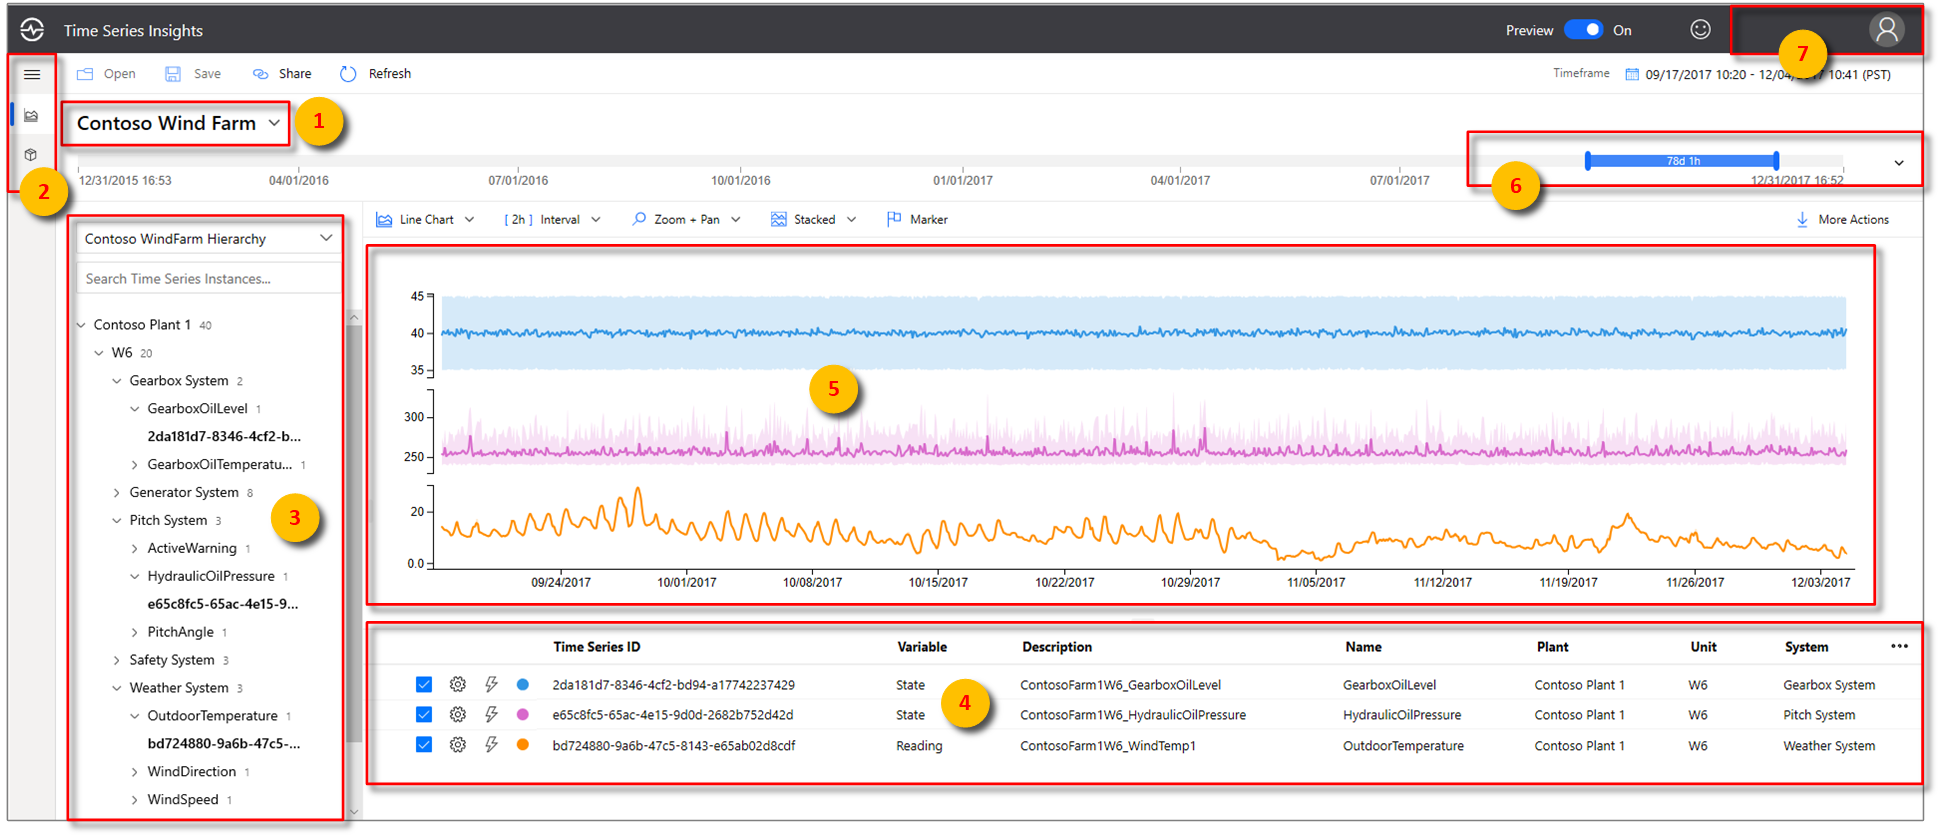Click orange color dot for OutdoorTemperature

pos(522,745)
